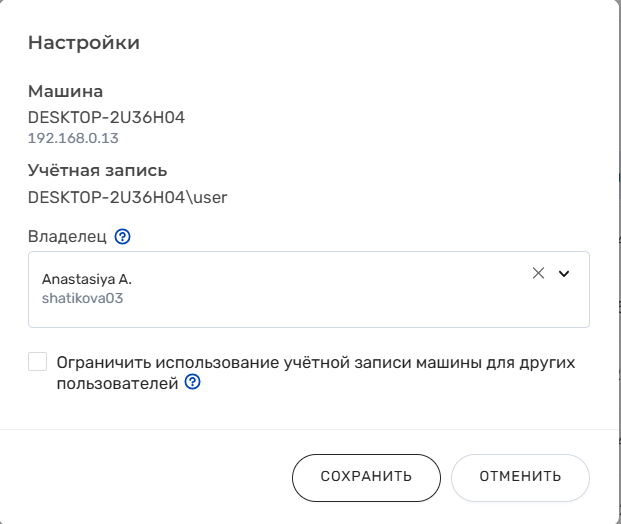Viewport: 621px width, 524px height.
Task: Click the Учётная запись section label
Action: [97, 170]
